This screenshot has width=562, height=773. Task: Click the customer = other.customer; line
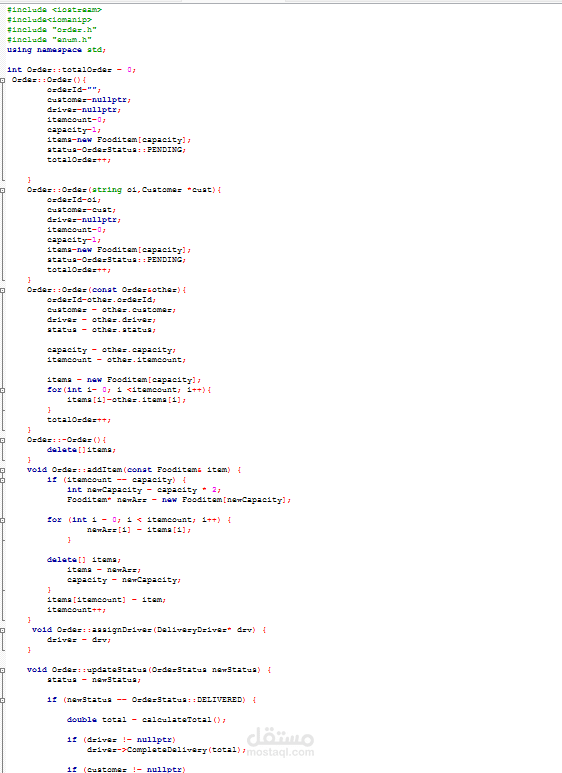click(x=111, y=310)
